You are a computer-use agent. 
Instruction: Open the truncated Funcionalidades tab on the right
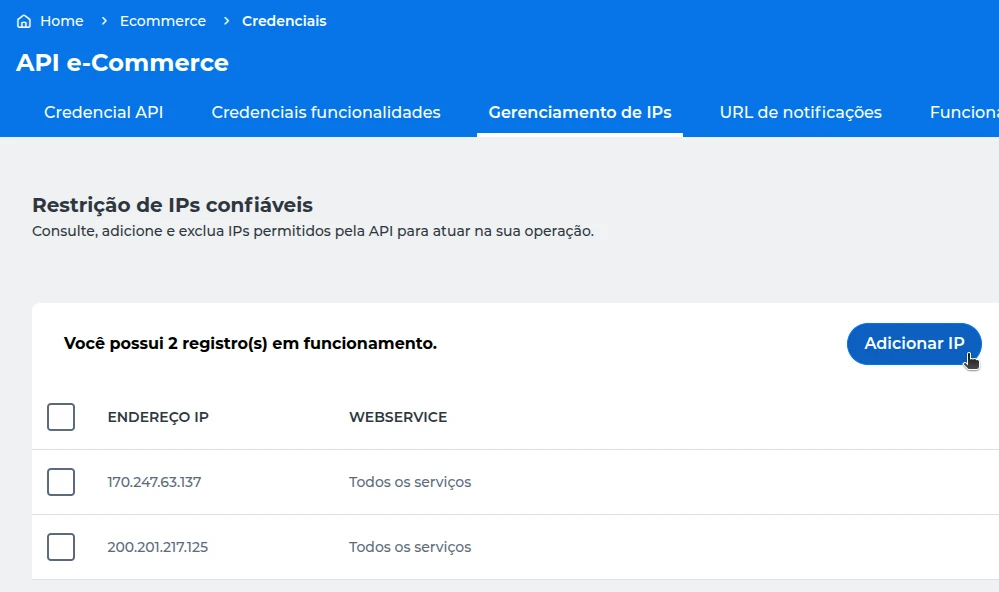coord(967,112)
